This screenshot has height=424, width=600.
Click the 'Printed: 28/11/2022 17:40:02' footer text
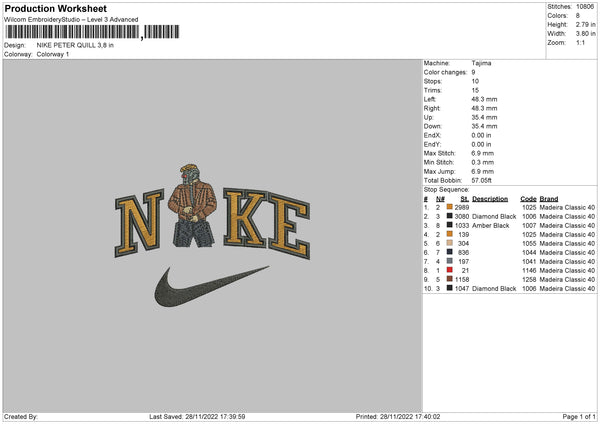pyautogui.click(x=398, y=416)
